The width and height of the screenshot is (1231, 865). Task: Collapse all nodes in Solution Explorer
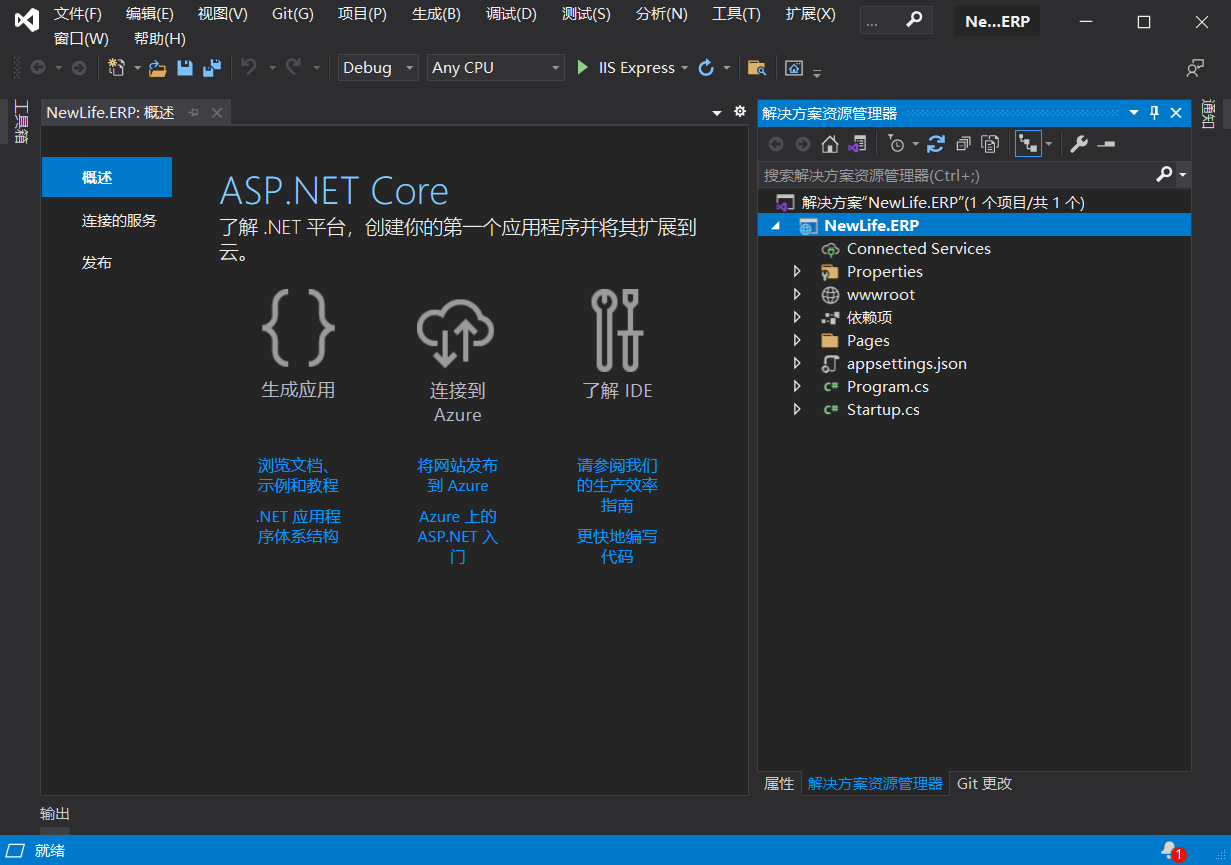pyautogui.click(x=963, y=144)
